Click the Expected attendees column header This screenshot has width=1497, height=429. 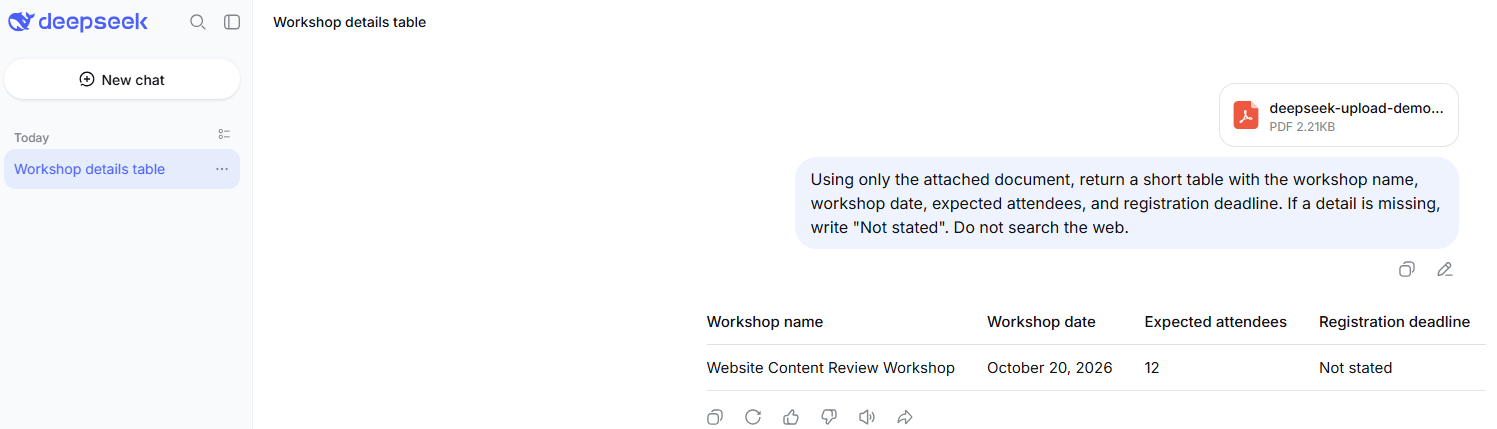[1215, 322]
